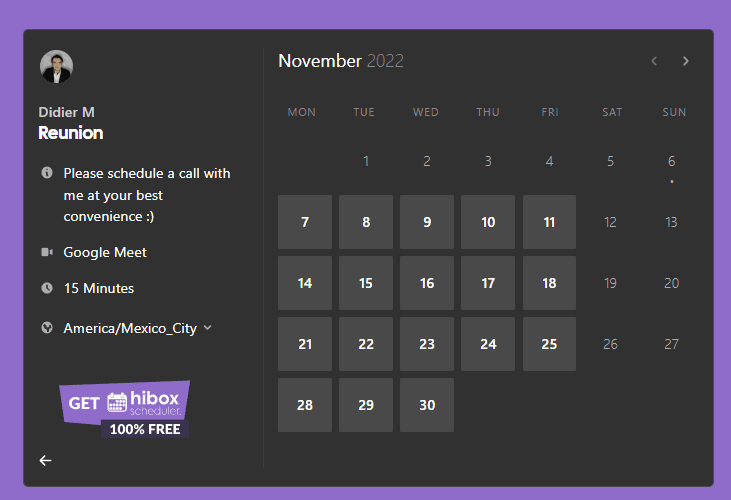Click the clock duration icon

coord(46,288)
